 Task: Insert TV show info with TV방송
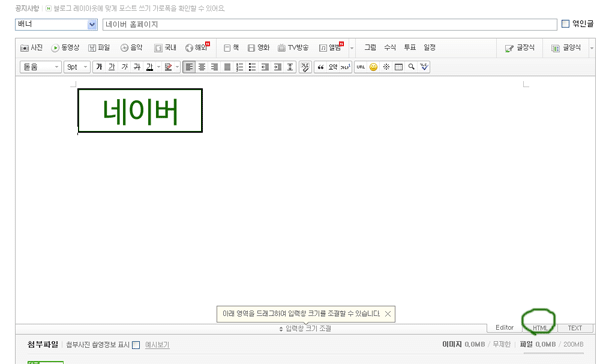(x=293, y=48)
